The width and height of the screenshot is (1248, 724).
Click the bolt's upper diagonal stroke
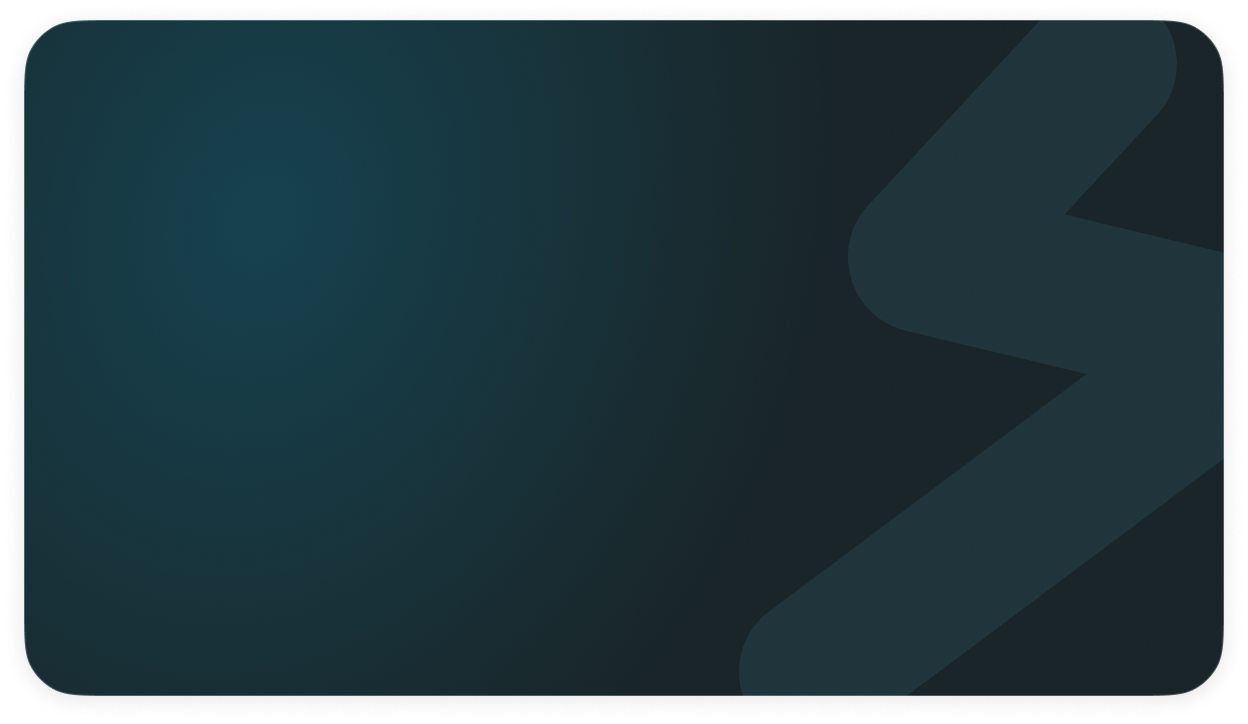click(1010, 130)
